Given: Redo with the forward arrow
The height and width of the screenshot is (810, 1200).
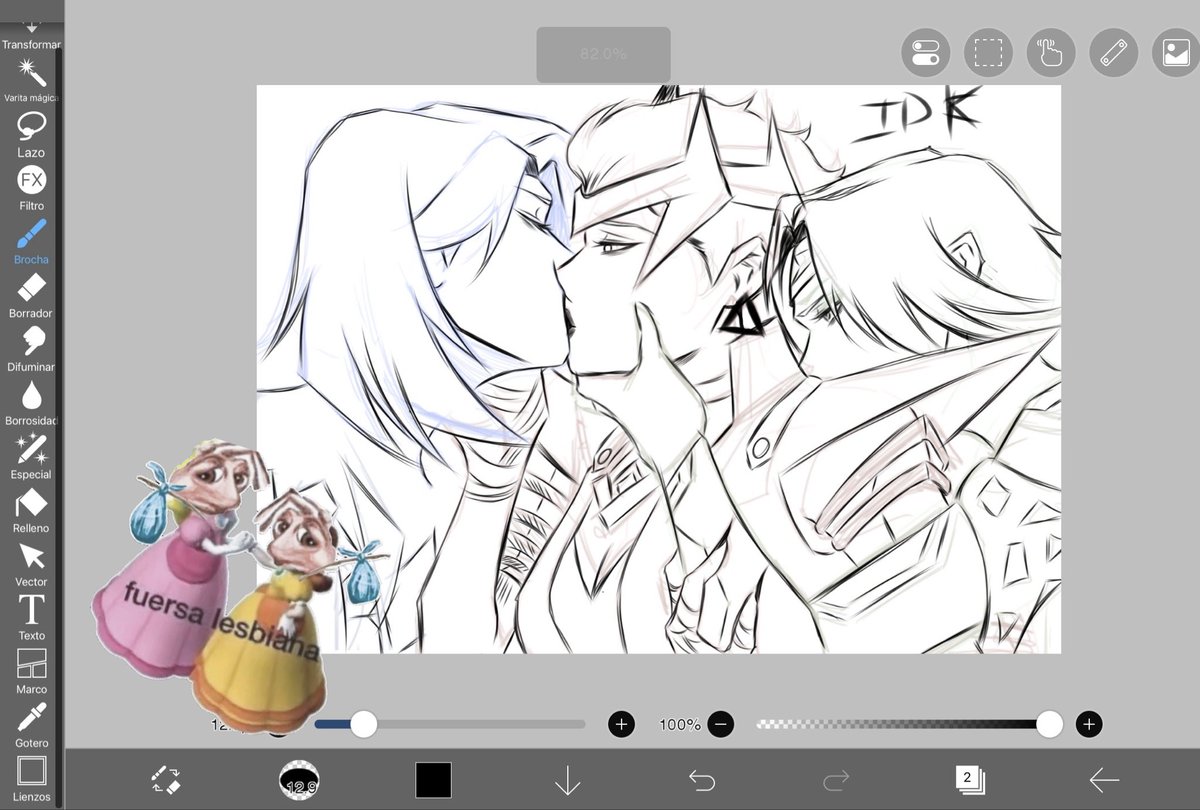Looking at the screenshot, I should coord(836,780).
